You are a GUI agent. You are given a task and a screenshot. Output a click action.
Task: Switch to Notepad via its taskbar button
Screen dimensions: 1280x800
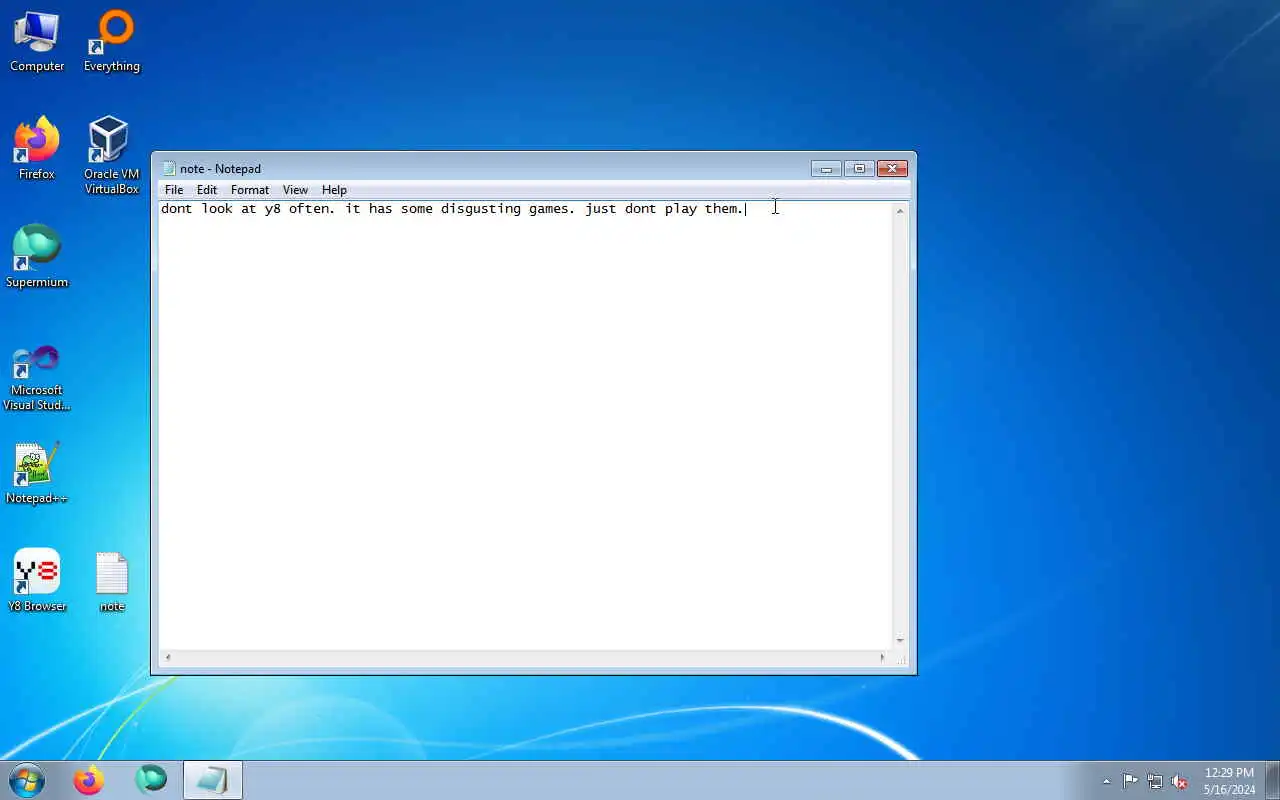pyautogui.click(x=212, y=780)
